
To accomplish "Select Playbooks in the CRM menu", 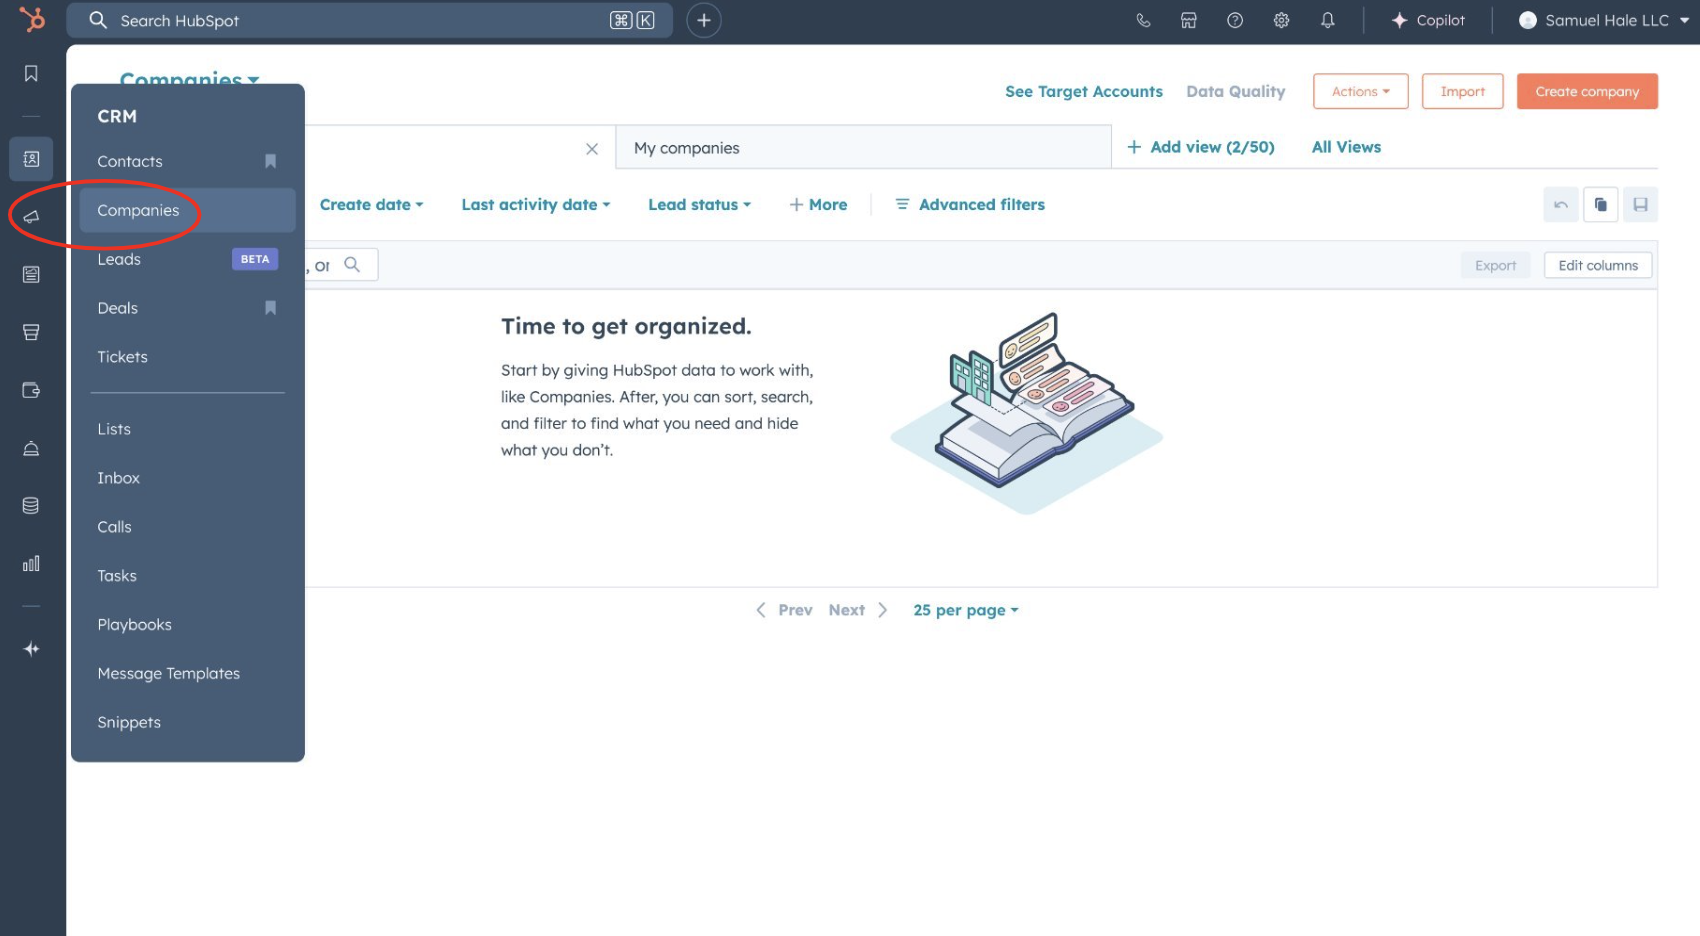I will coord(134,625).
